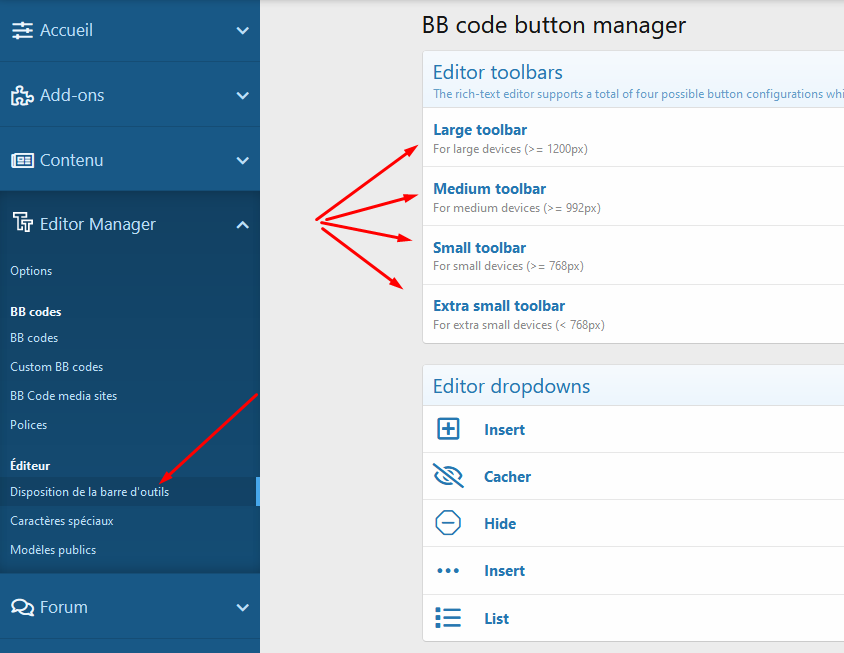844x653 pixels.
Task: Click the Editor Manager text icon
Action: [22, 224]
